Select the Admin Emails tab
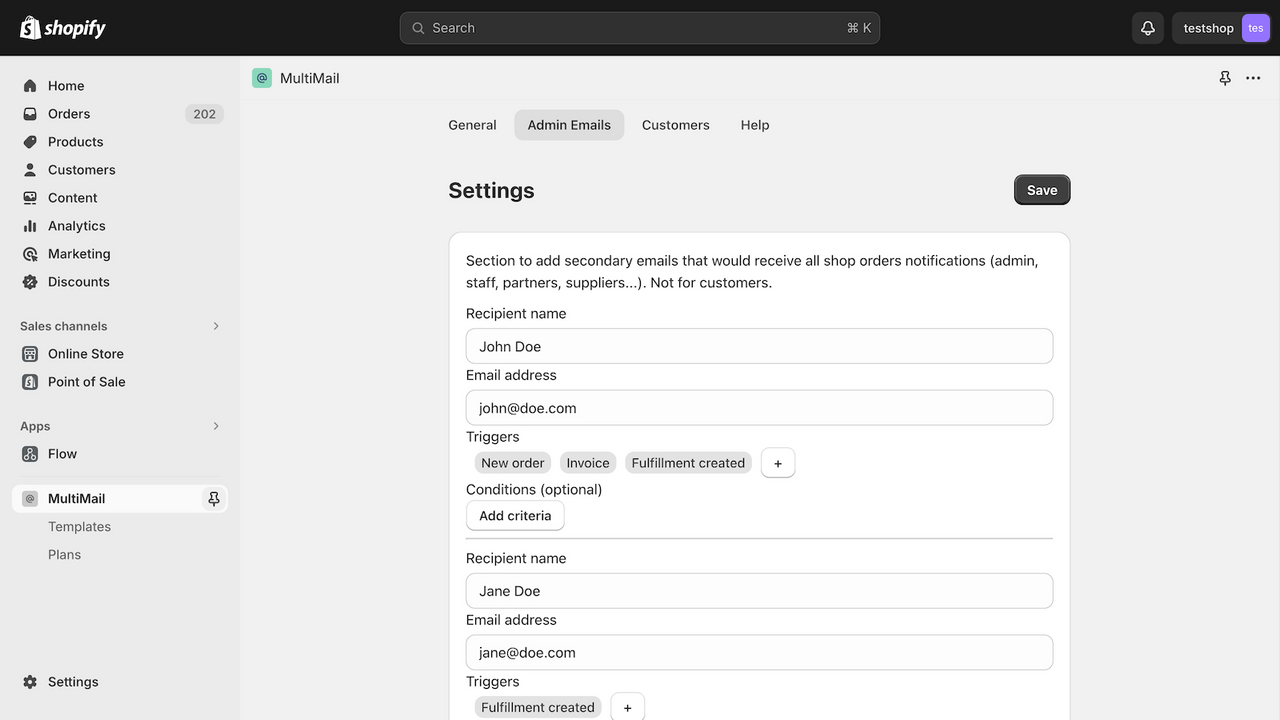The width and height of the screenshot is (1280, 720). [569, 125]
